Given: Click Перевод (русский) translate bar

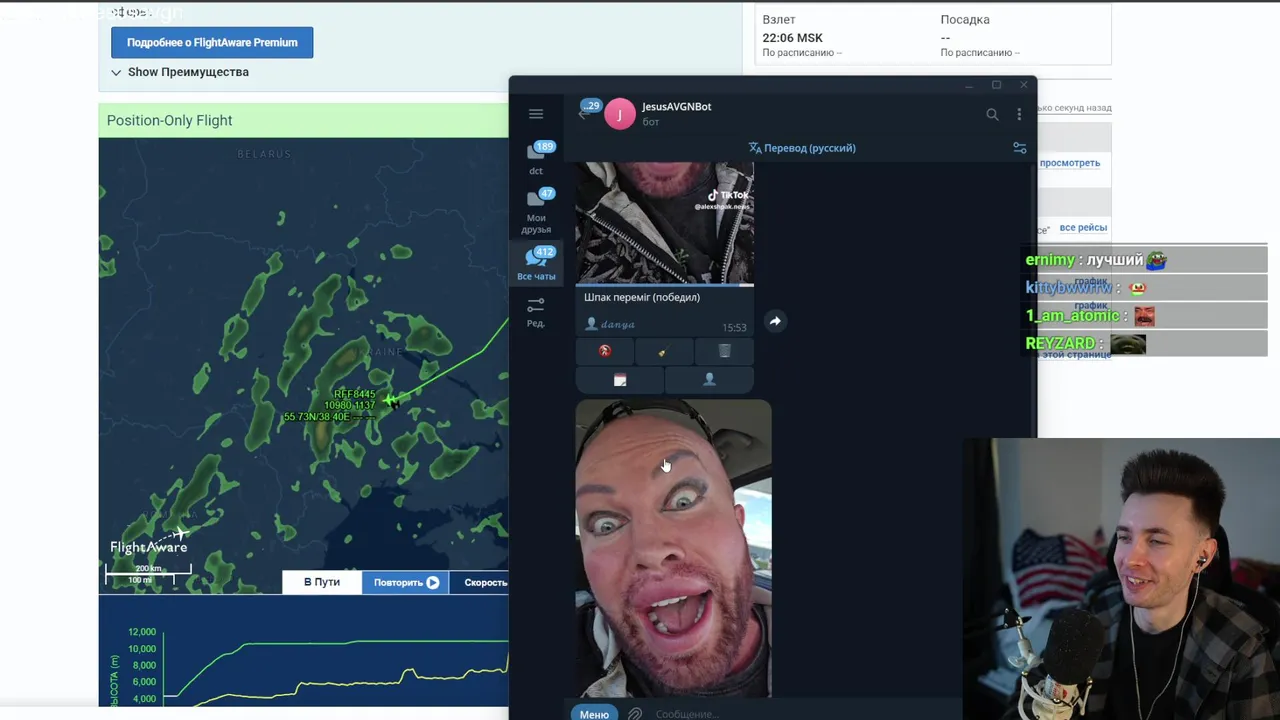Looking at the screenshot, I should [802, 148].
